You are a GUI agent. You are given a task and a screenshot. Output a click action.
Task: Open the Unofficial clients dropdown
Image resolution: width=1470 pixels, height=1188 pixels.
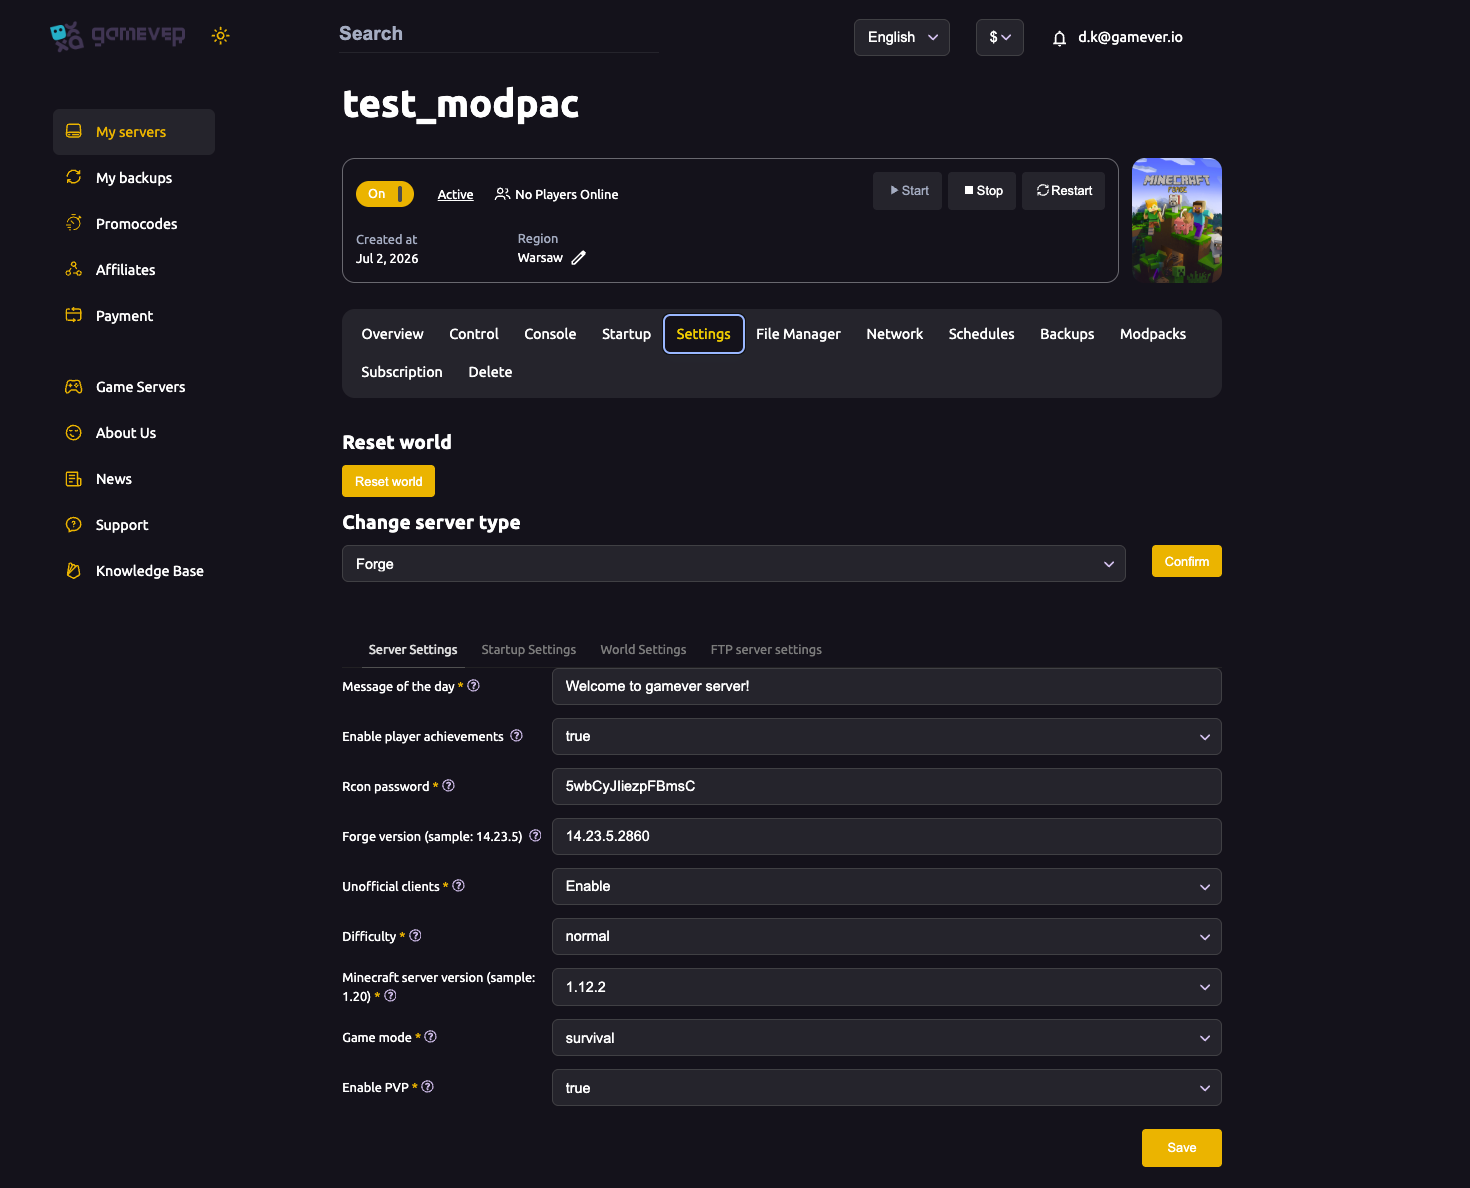click(x=887, y=887)
